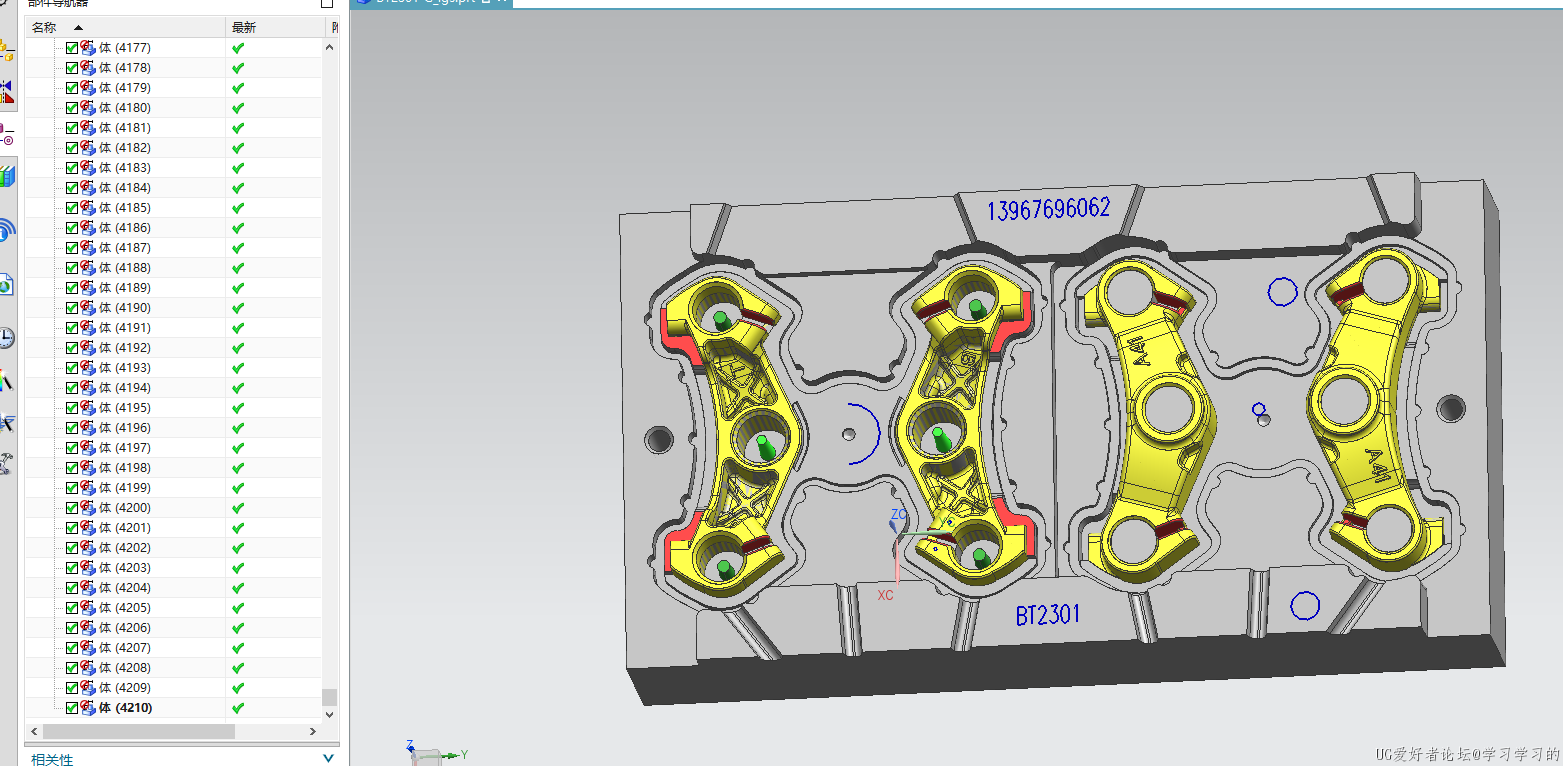Click the horizontal scrollbar left arrow
The image size is (1563, 766).
coord(34,732)
